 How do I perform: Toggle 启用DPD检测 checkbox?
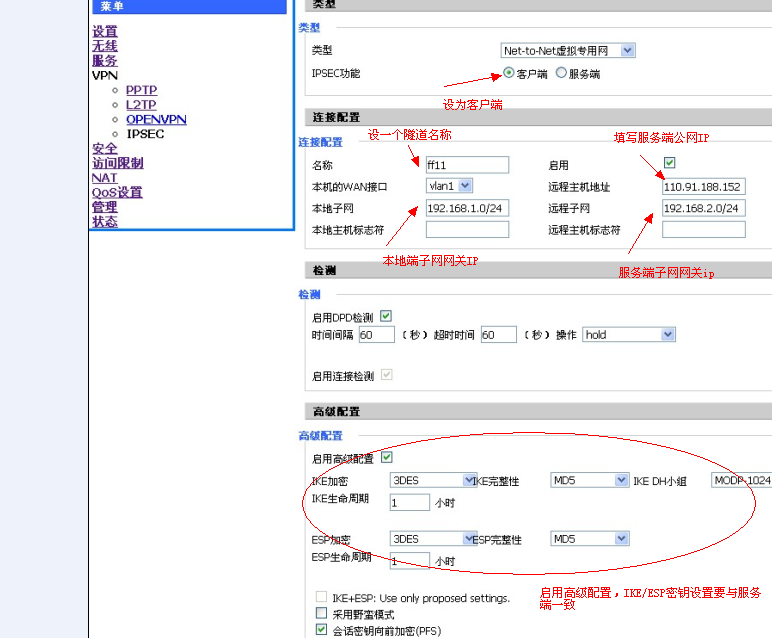pos(386,316)
